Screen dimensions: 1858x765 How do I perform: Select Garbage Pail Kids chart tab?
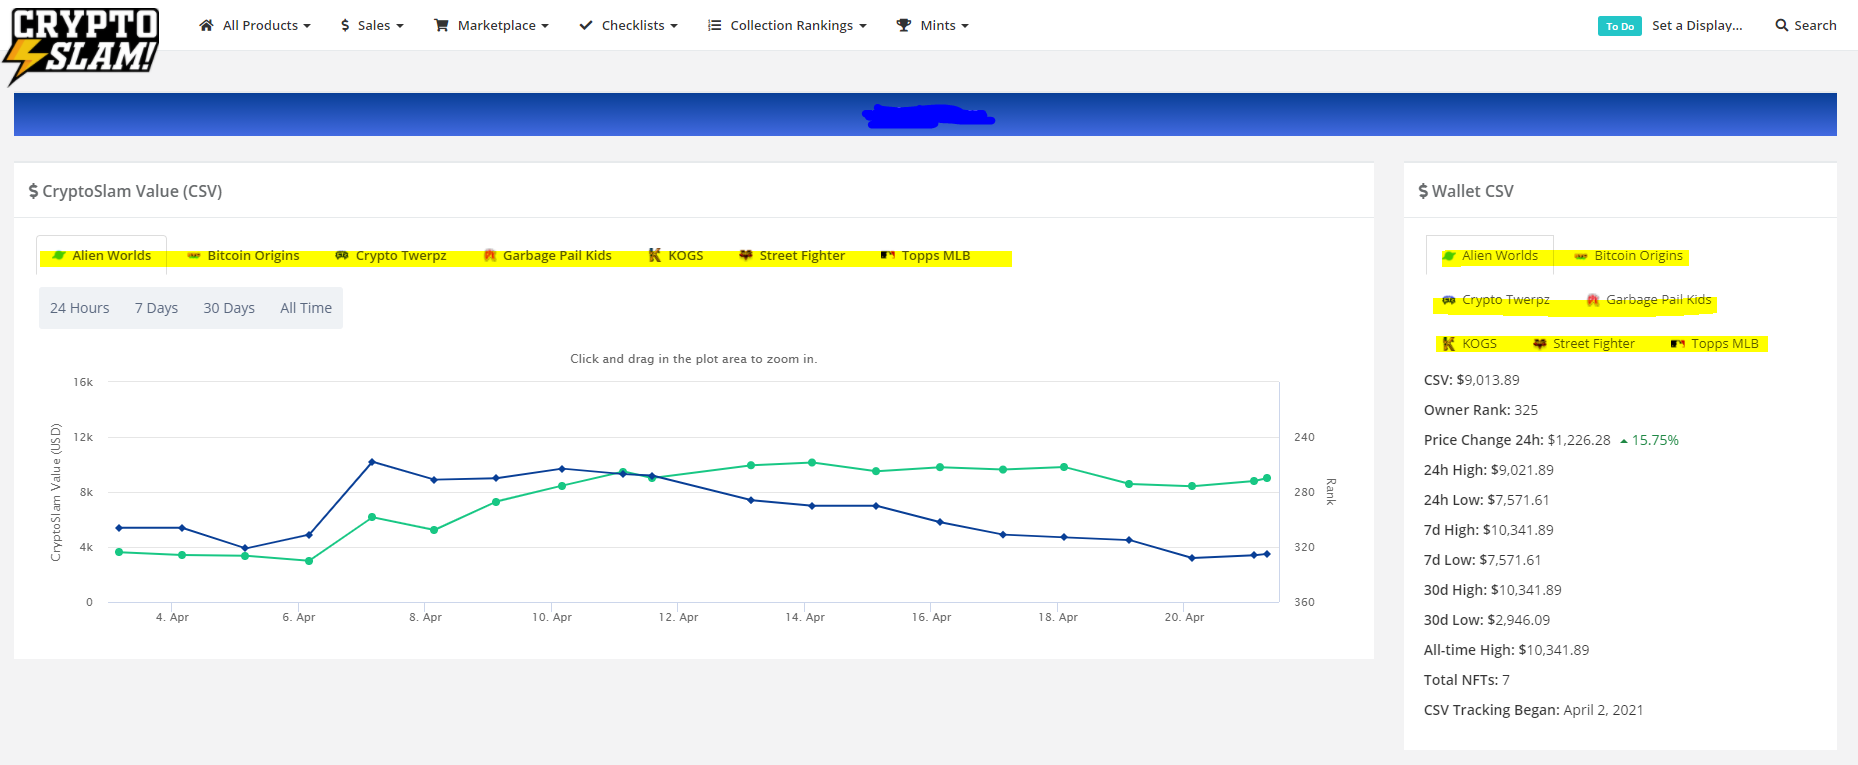coord(547,255)
